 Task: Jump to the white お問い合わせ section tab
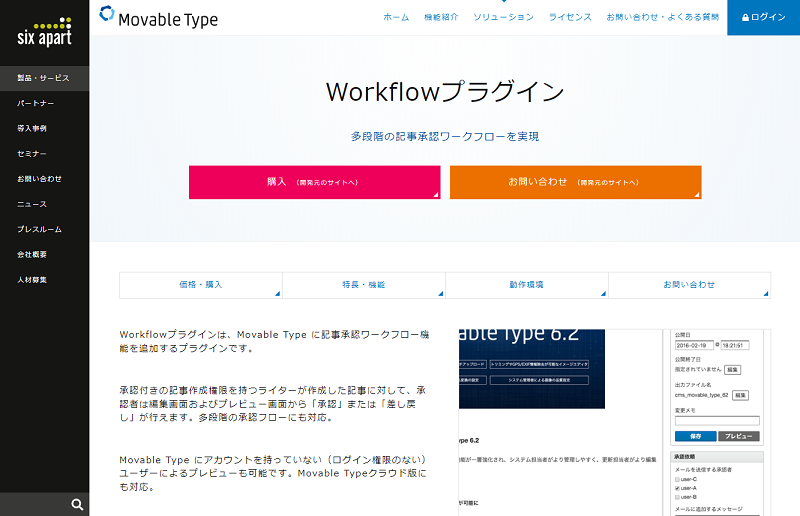click(x=689, y=285)
